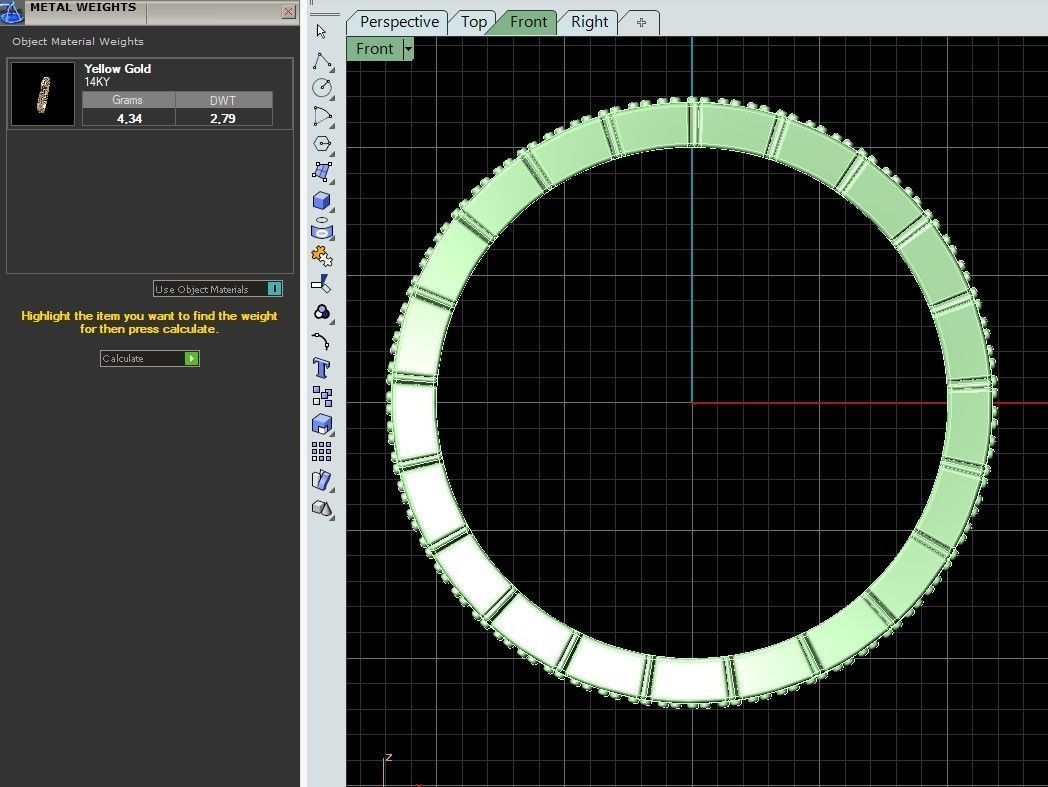1048x787 pixels.
Task: Switch to the Top viewport tab
Action: 474,22
